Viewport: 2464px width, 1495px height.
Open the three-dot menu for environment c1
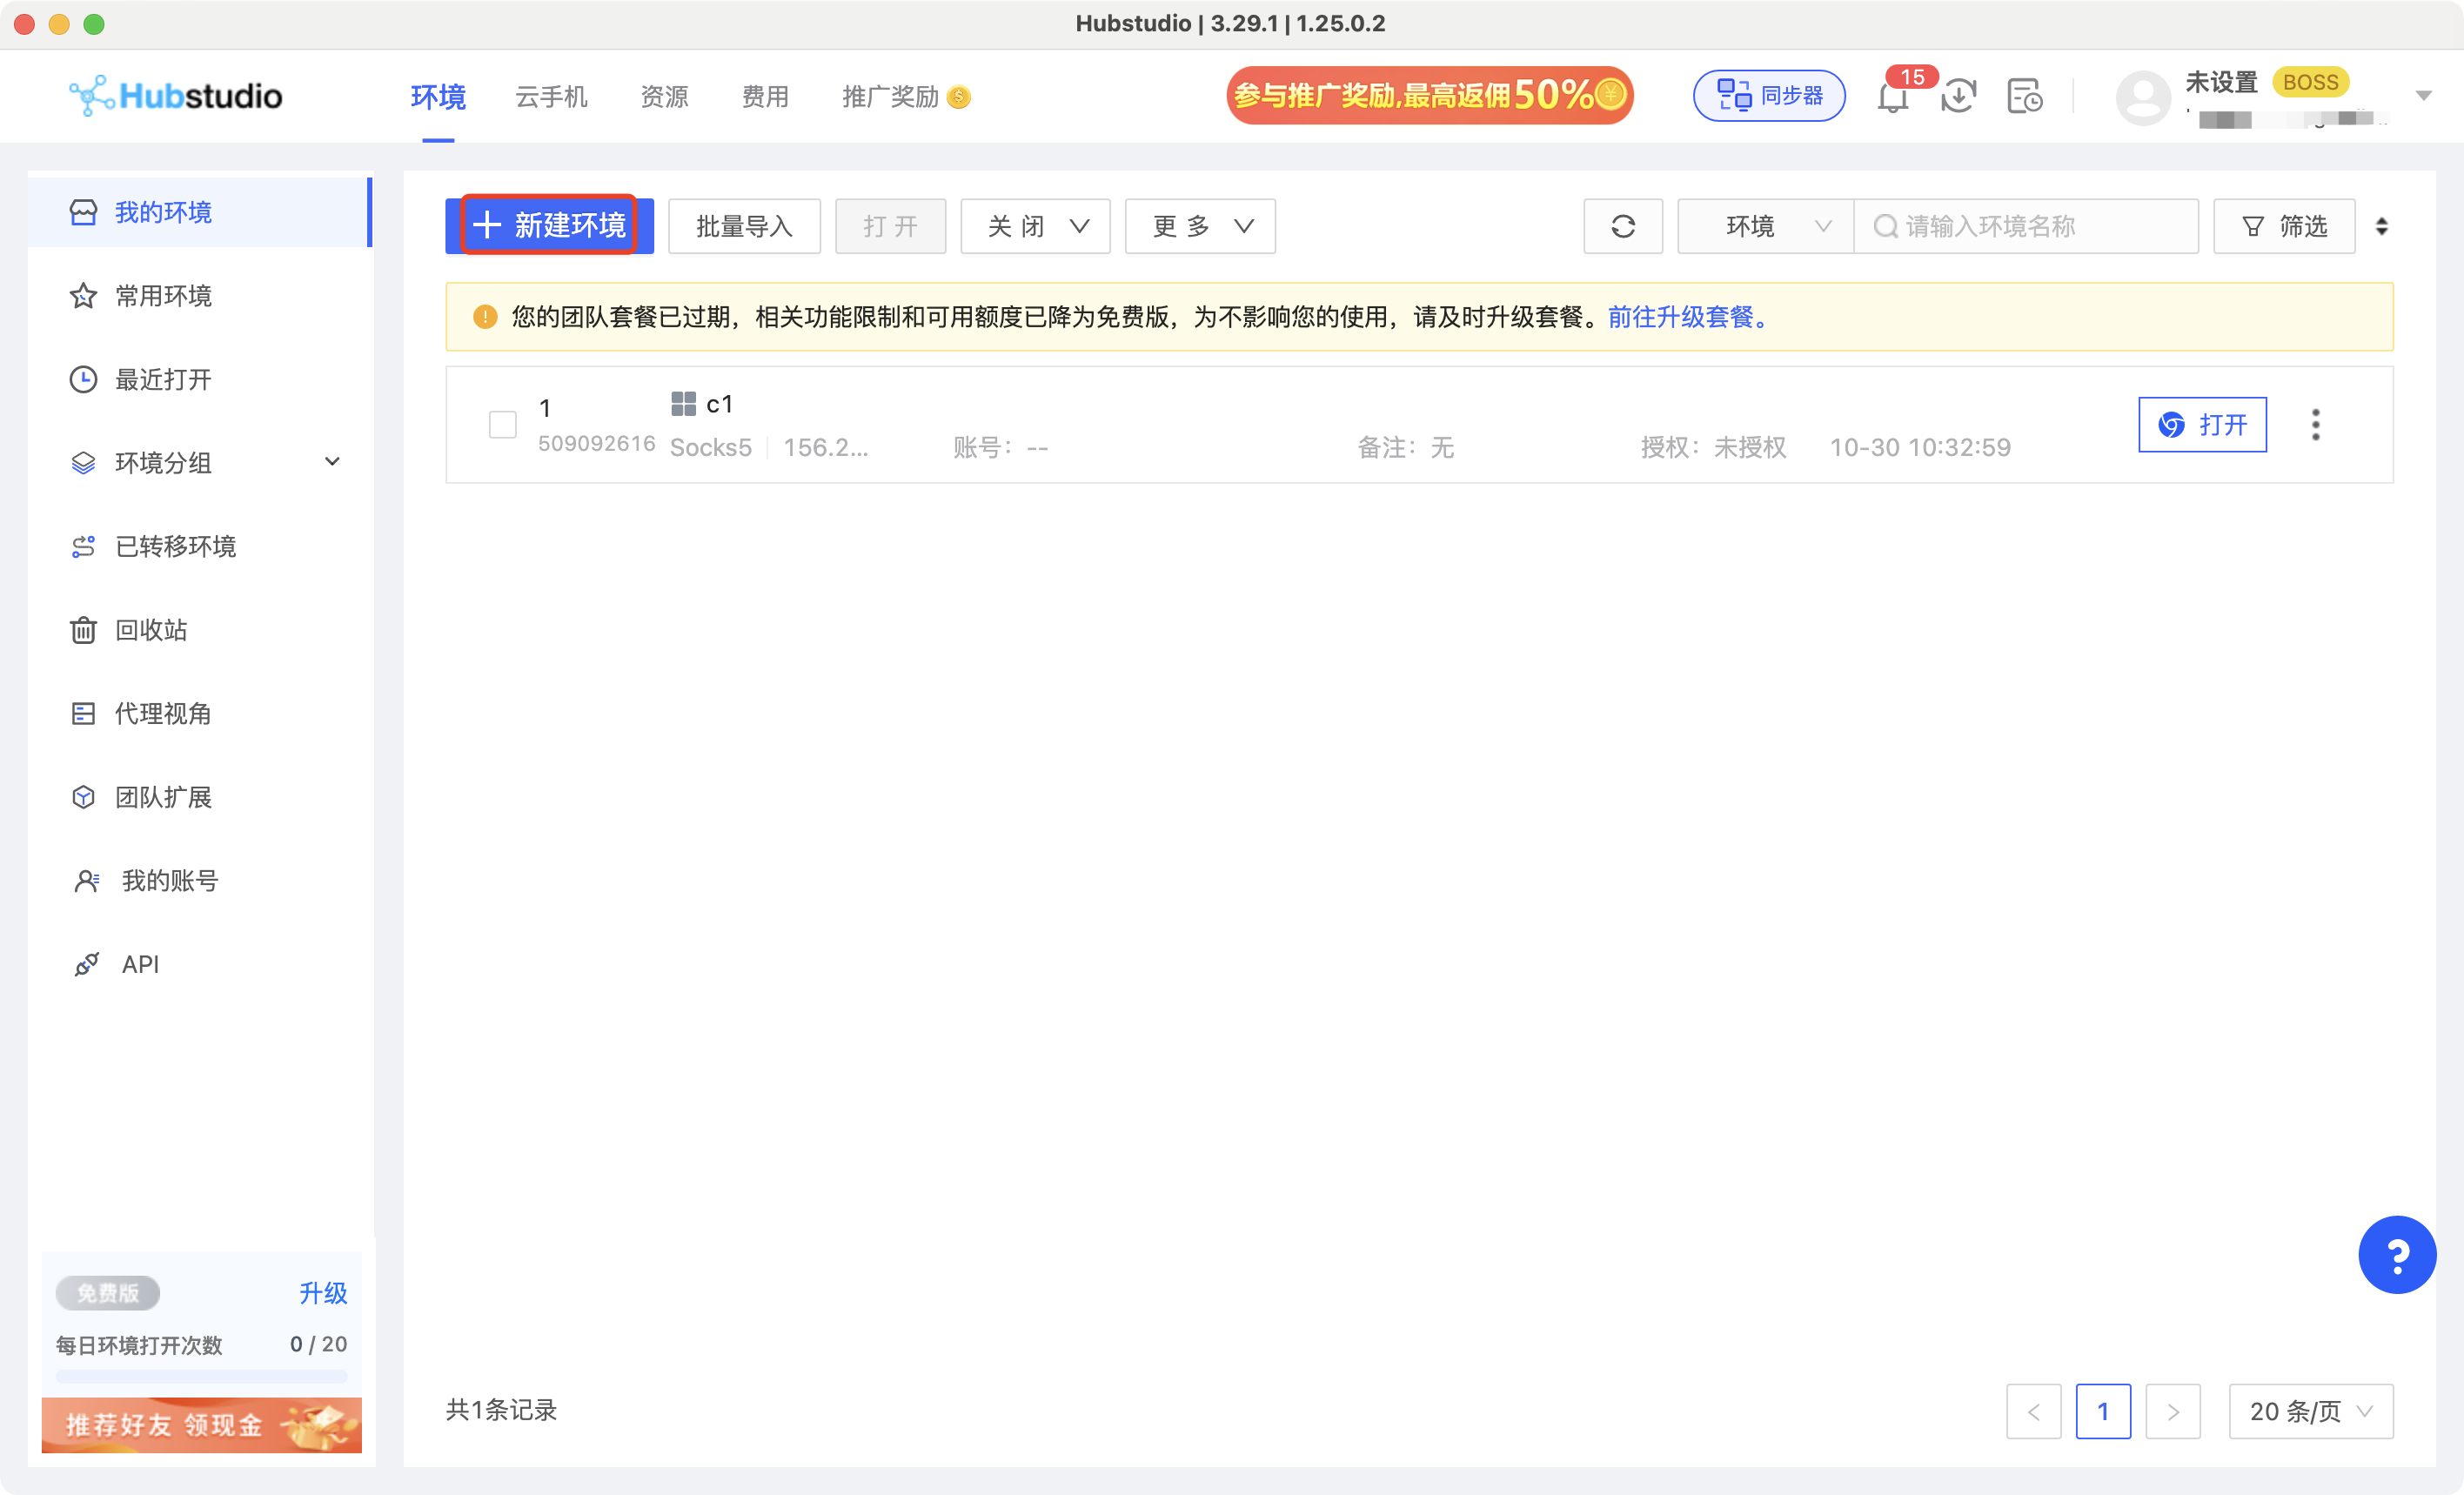(2316, 425)
